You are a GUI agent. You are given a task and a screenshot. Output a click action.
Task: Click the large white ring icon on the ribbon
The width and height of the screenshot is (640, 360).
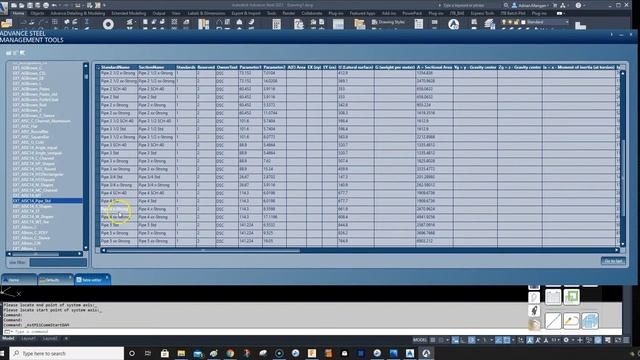108,24
